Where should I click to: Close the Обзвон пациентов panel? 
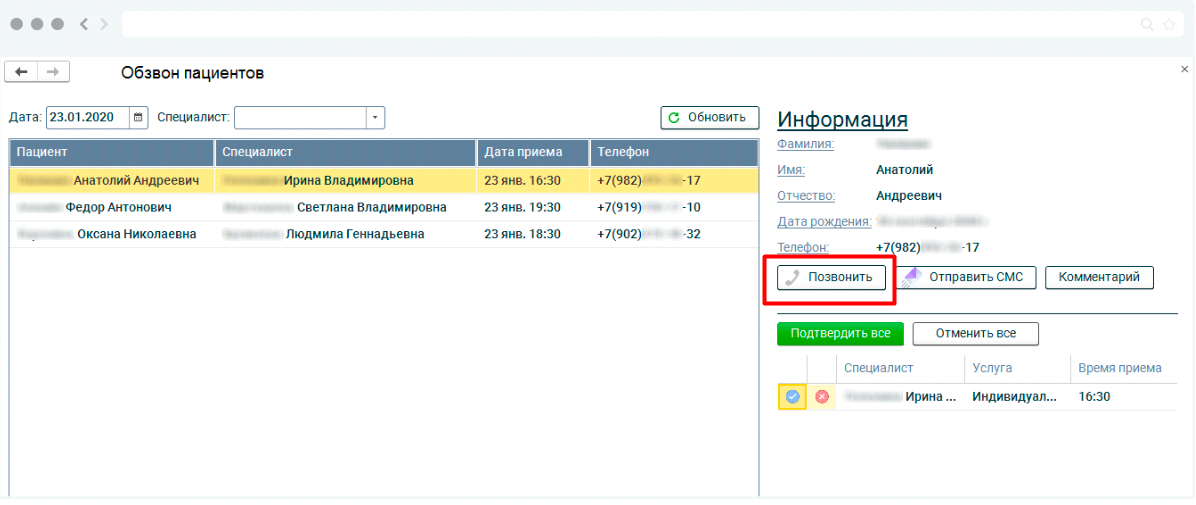pyautogui.click(x=1185, y=68)
